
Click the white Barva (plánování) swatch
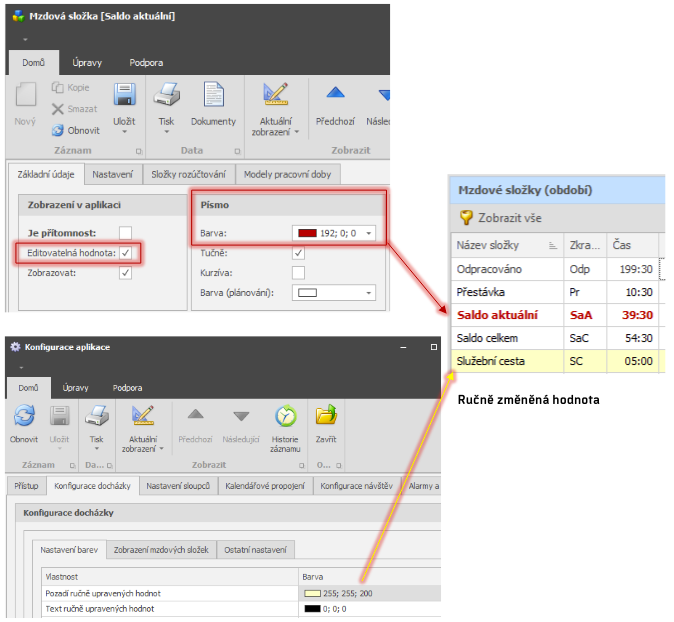[307, 293]
